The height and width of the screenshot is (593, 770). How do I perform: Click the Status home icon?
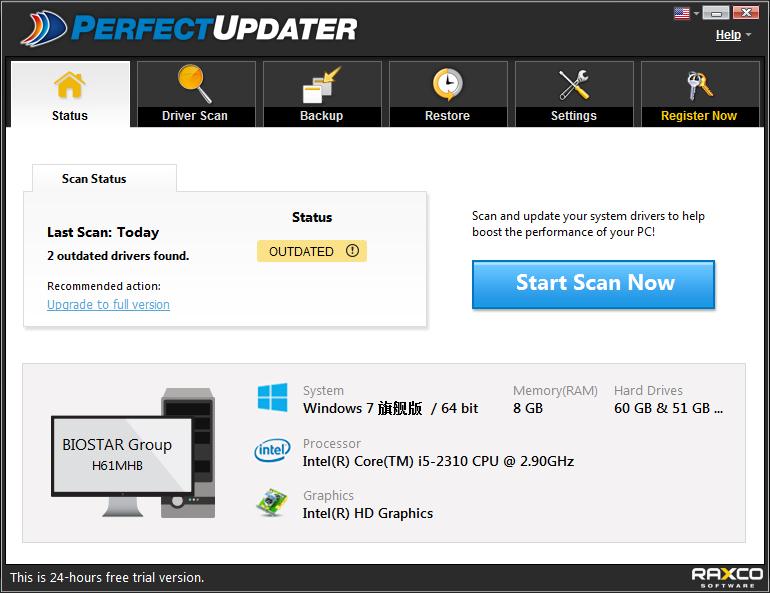(x=70, y=85)
